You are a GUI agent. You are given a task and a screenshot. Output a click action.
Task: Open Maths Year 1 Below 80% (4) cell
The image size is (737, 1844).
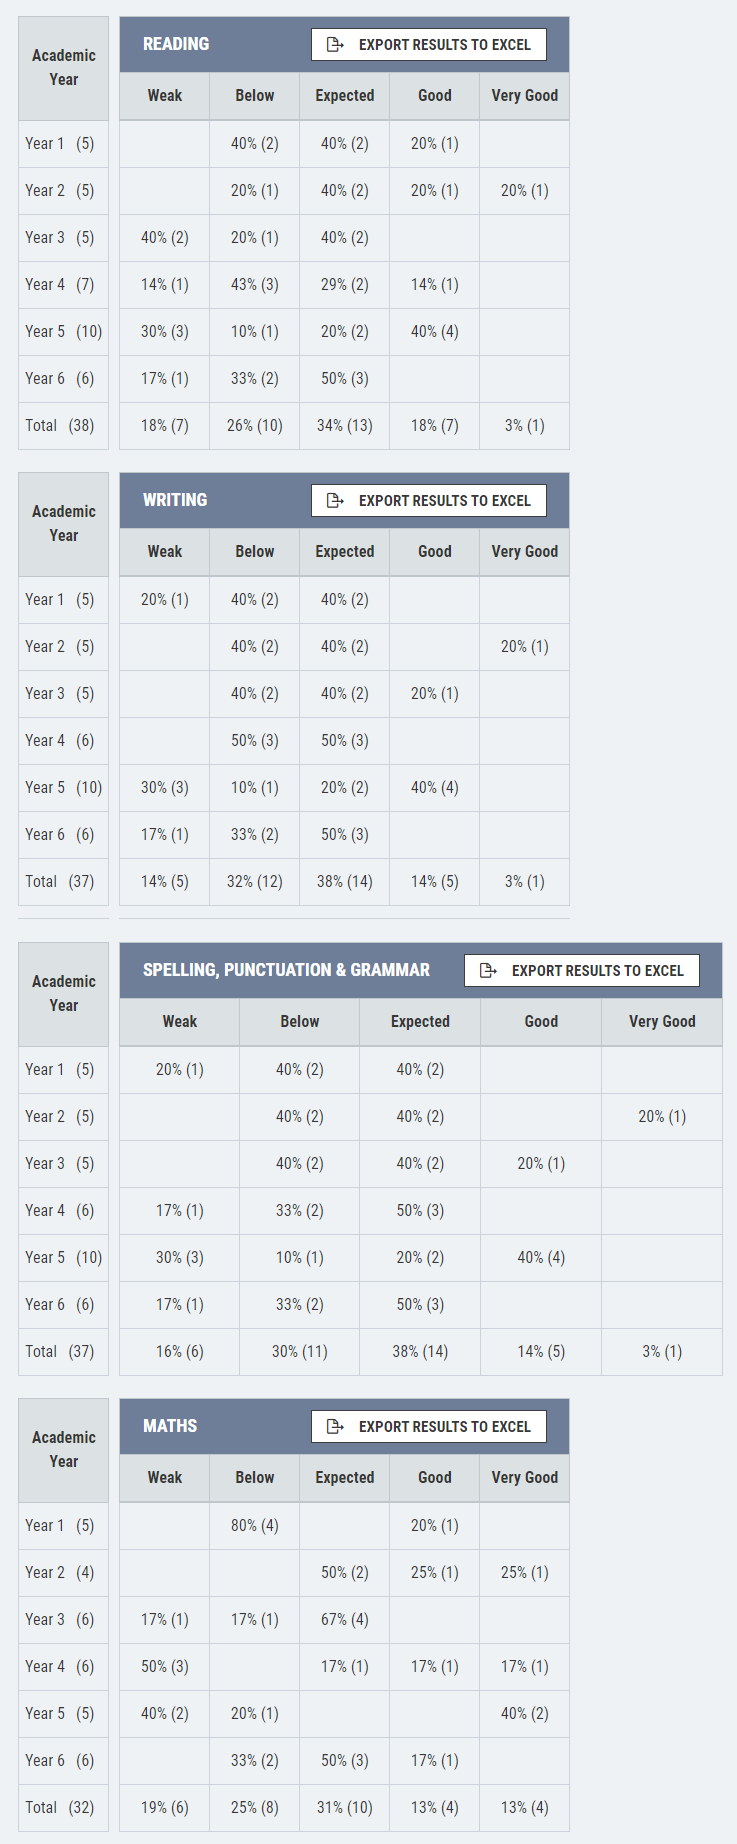(x=255, y=1526)
